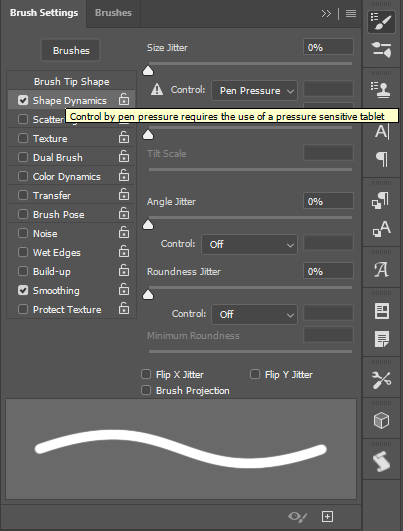Open the Roundness Jitter control dropdown
The height and width of the screenshot is (531, 403).
point(254,315)
